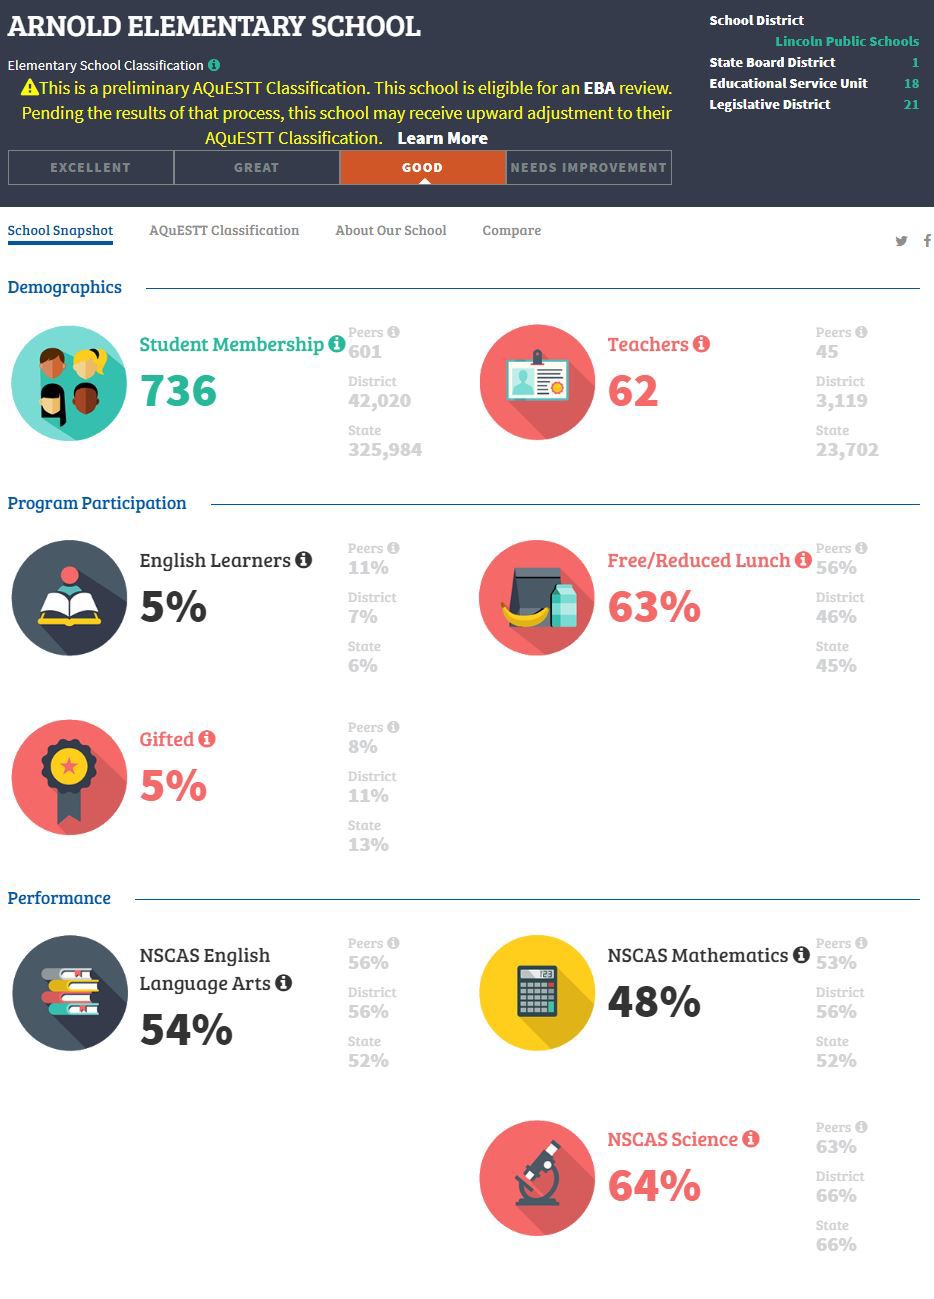
Task: Select the Compare tab
Action: (x=512, y=230)
